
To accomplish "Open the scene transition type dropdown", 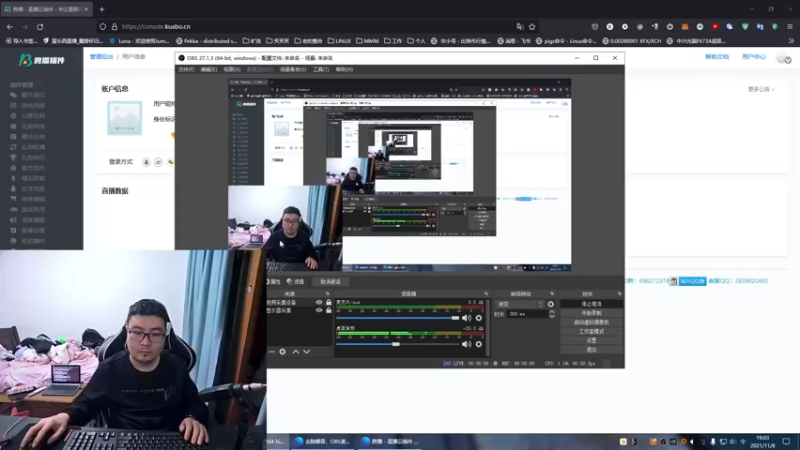I will tap(519, 304).
